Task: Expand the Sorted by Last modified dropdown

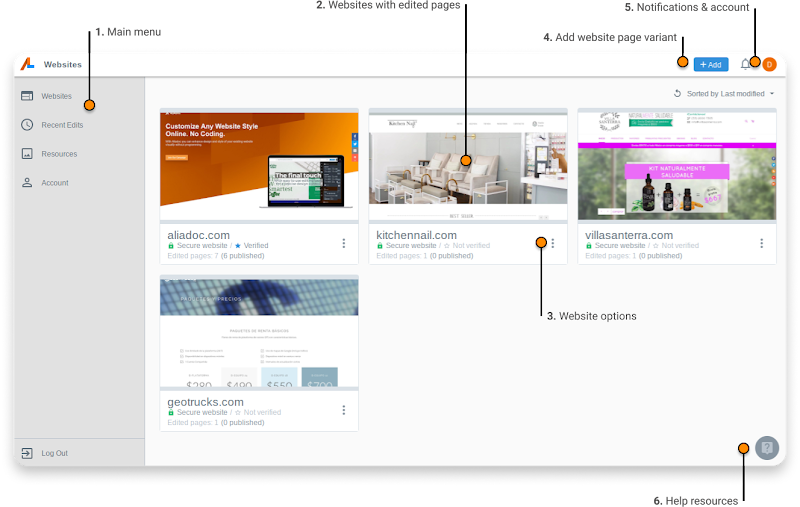Action: click(x=731, y=93)
